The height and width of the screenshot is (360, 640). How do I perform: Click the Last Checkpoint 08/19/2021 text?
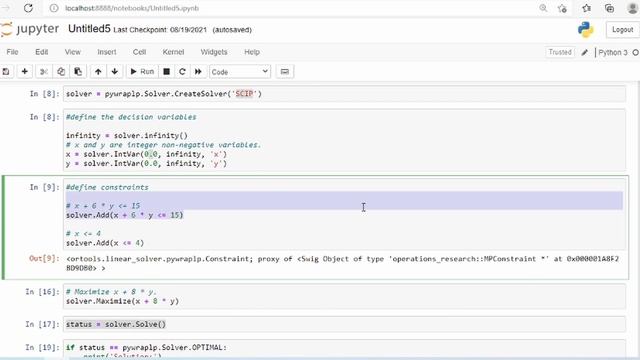(x=160, y=30)
